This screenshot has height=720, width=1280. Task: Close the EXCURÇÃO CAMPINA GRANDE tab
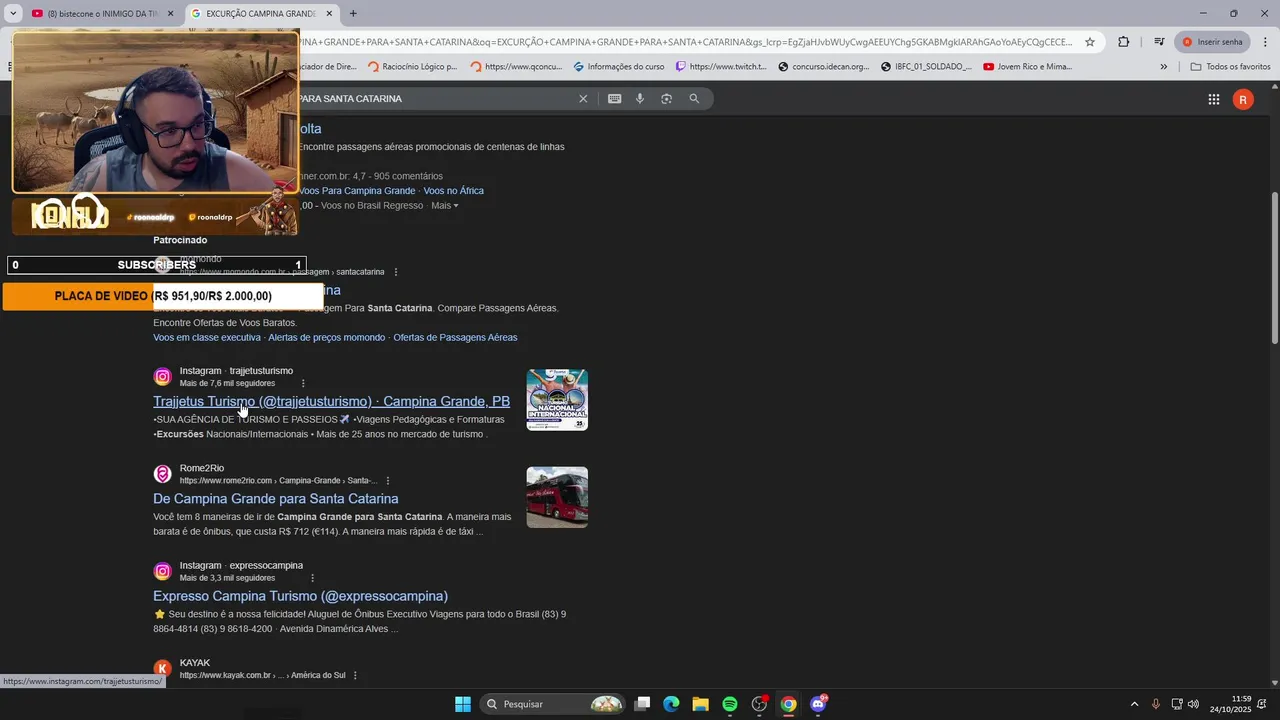pos(330,14)
